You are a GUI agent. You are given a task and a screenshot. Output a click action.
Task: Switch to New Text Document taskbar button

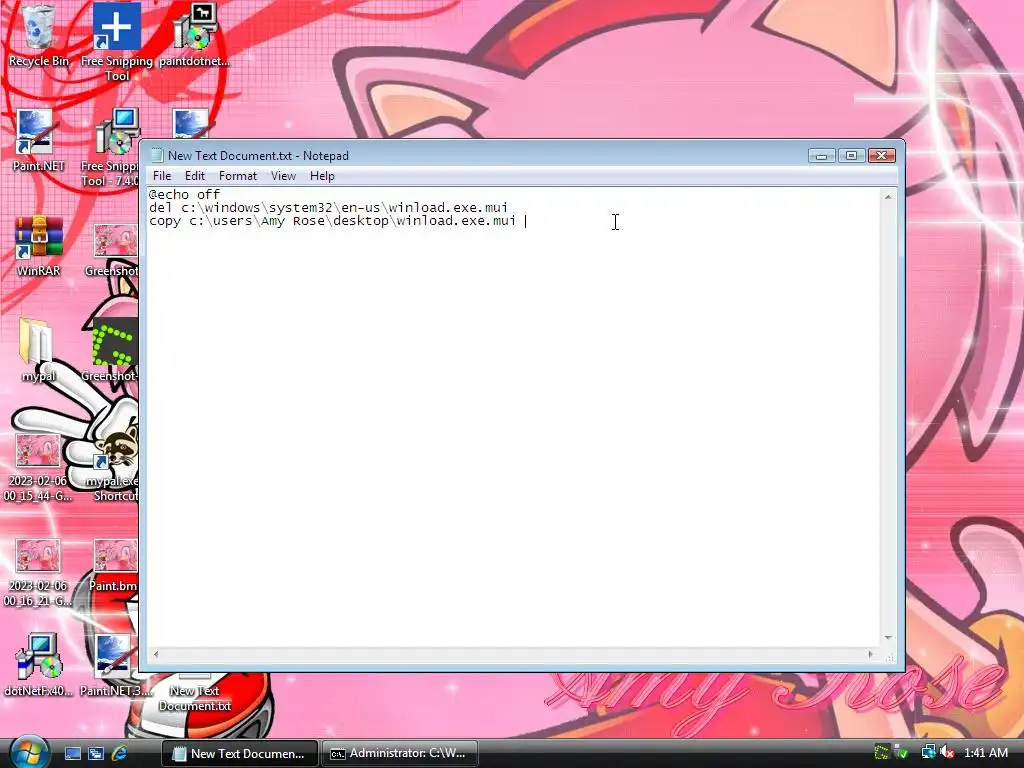[x=240, y=754]
